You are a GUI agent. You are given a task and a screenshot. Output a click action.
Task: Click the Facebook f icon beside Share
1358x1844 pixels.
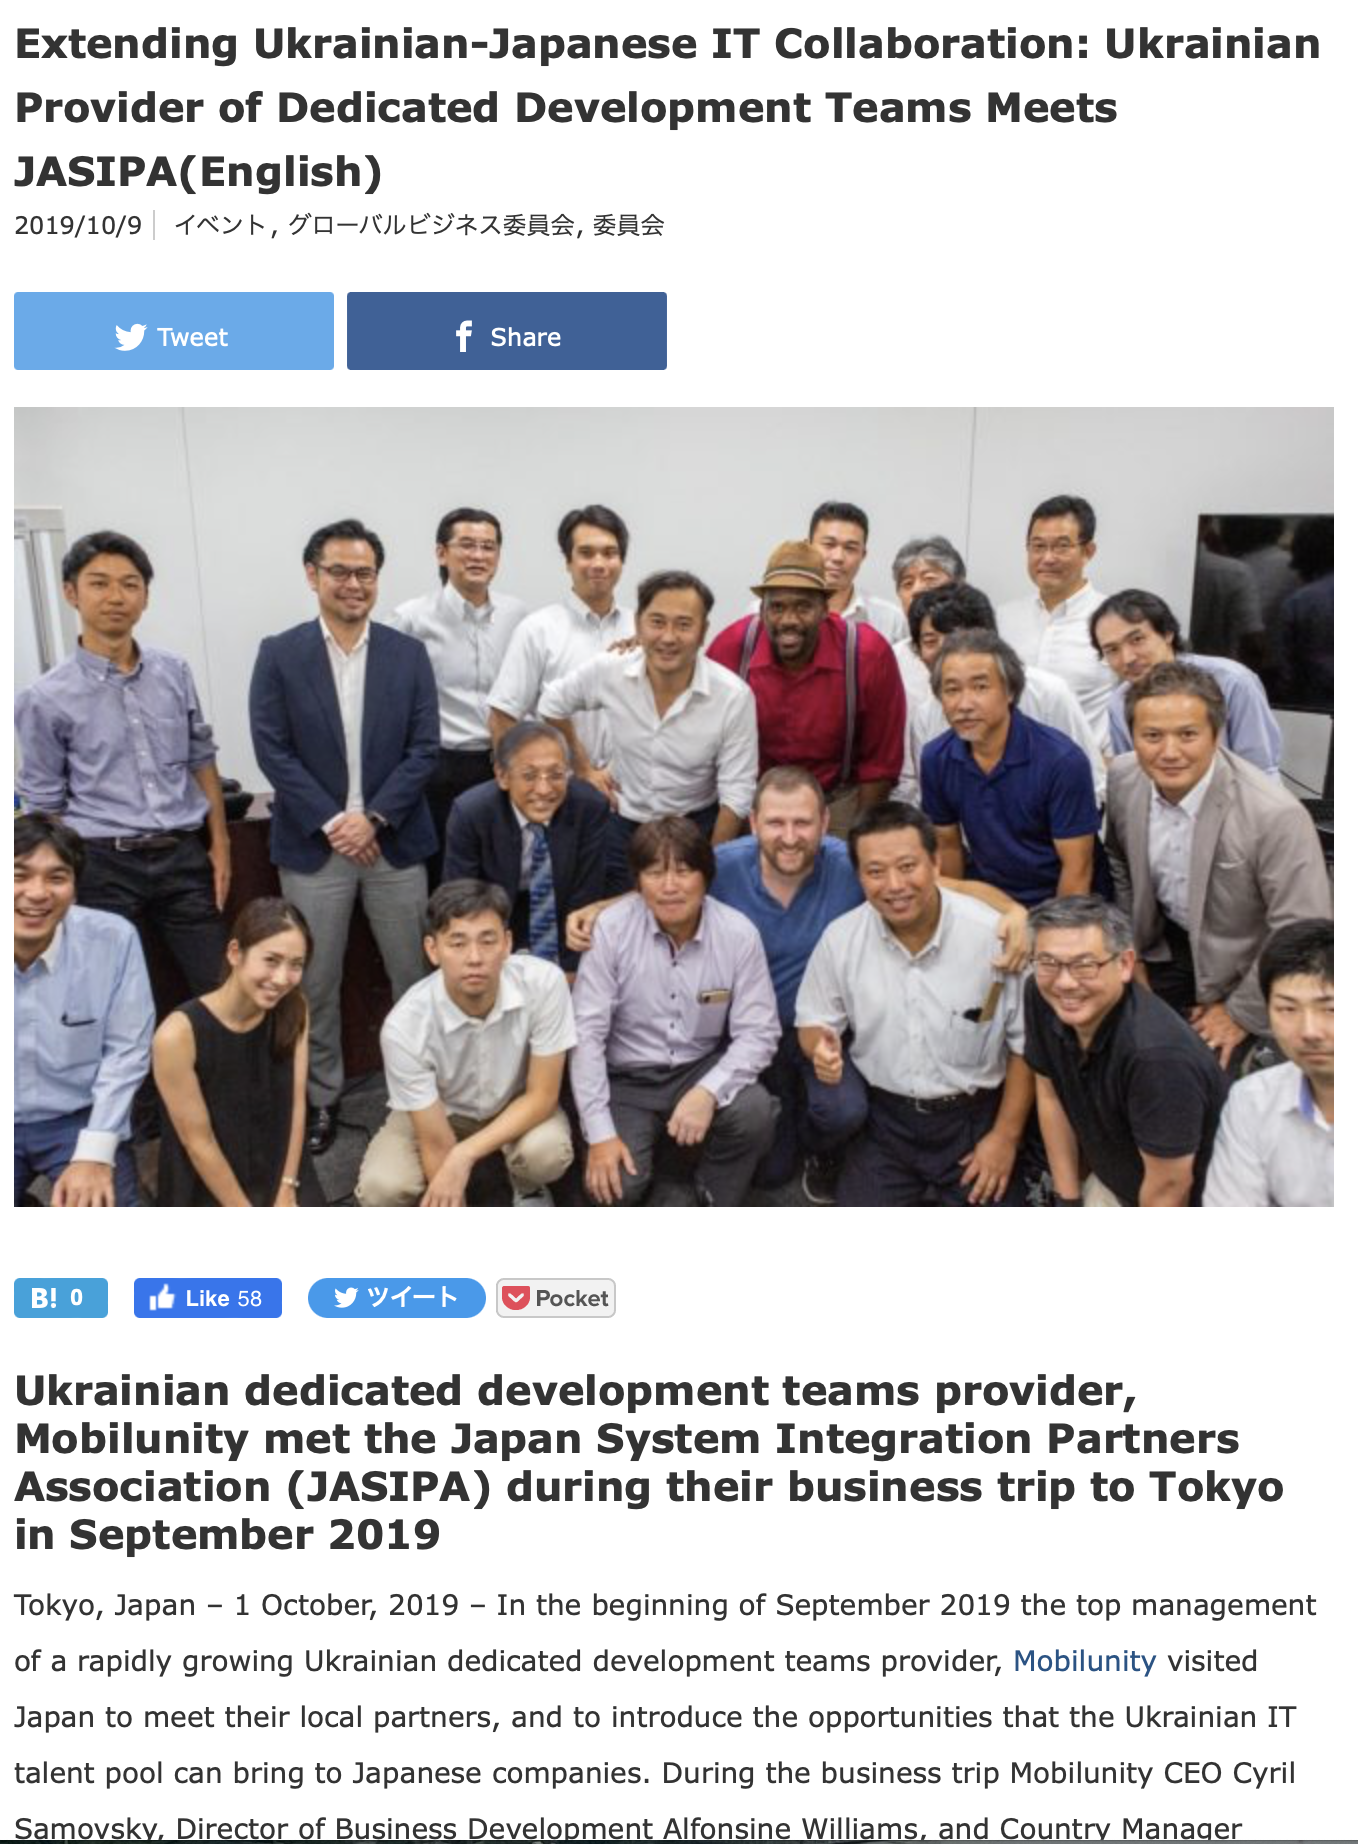(463, 336)
